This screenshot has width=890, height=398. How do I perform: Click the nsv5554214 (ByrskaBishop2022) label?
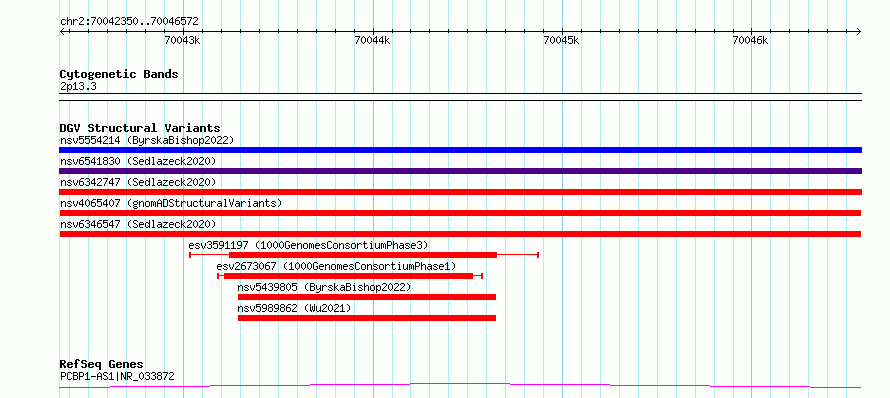147,140
